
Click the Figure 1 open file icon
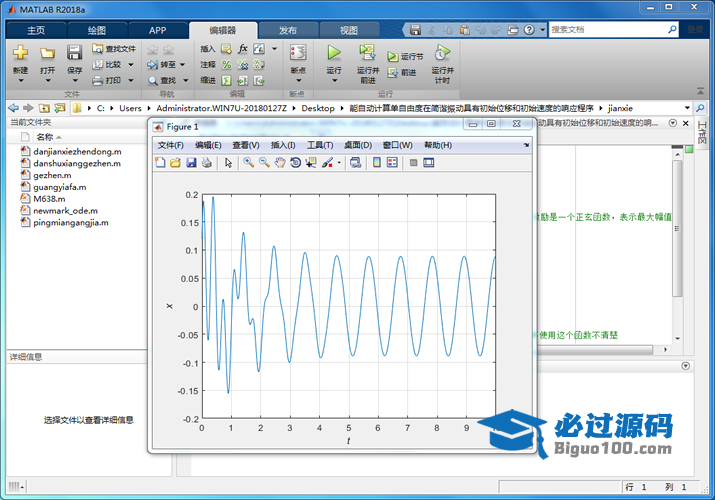point(176,162)
